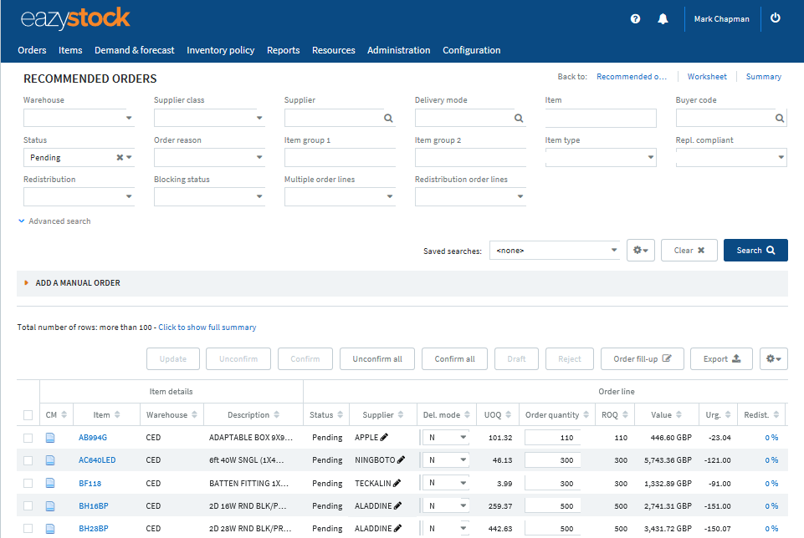Image resolution: width=804 pixels, height=538 pixels.
Task: Click the power logout icon
Action: click(775, 18)
